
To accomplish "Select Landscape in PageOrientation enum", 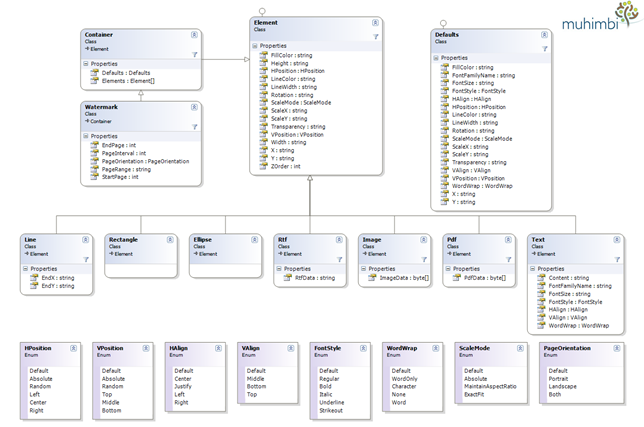I will coord(562,386).
